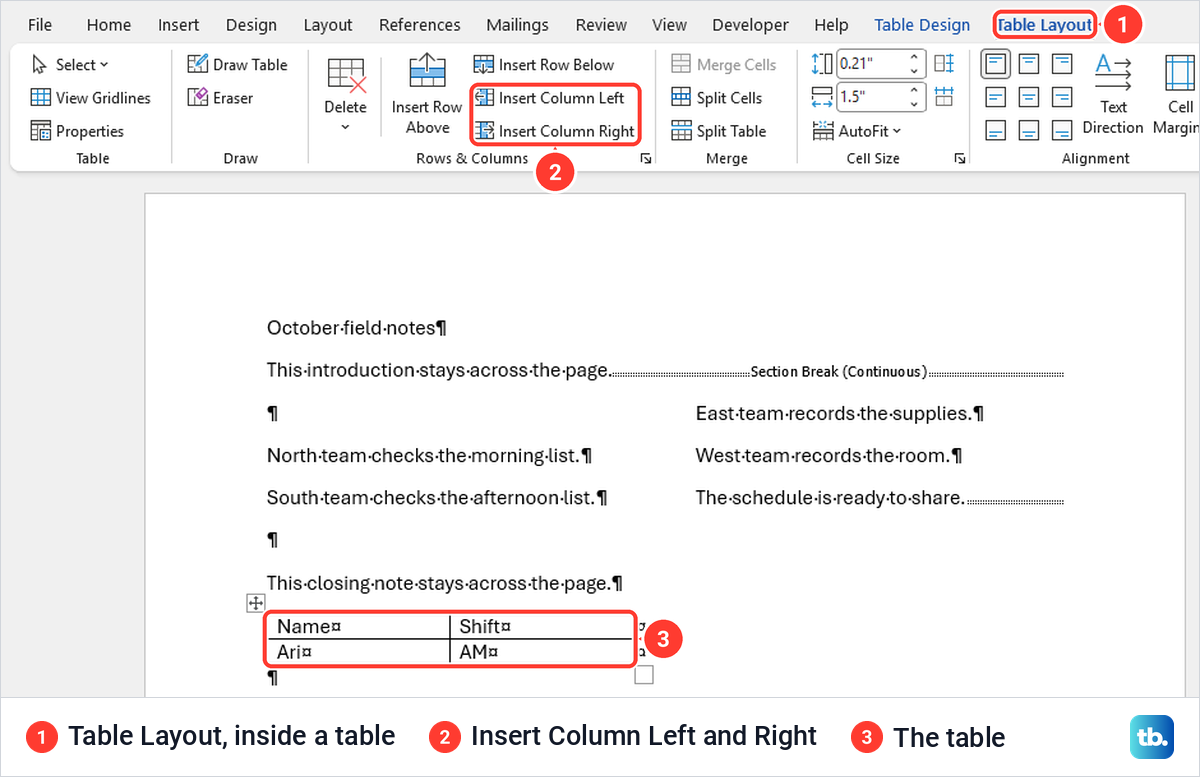1200x777 pixels.
Task: Click the "Shift" table cell
Action: coord(541,627)
